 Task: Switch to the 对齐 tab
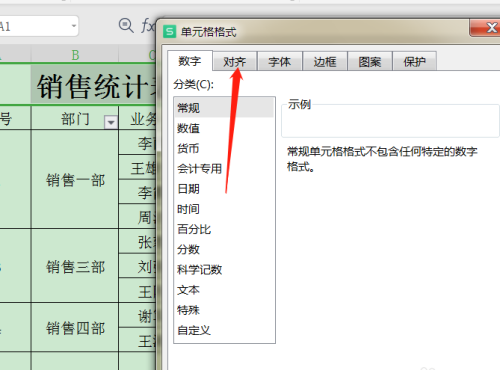235,61
